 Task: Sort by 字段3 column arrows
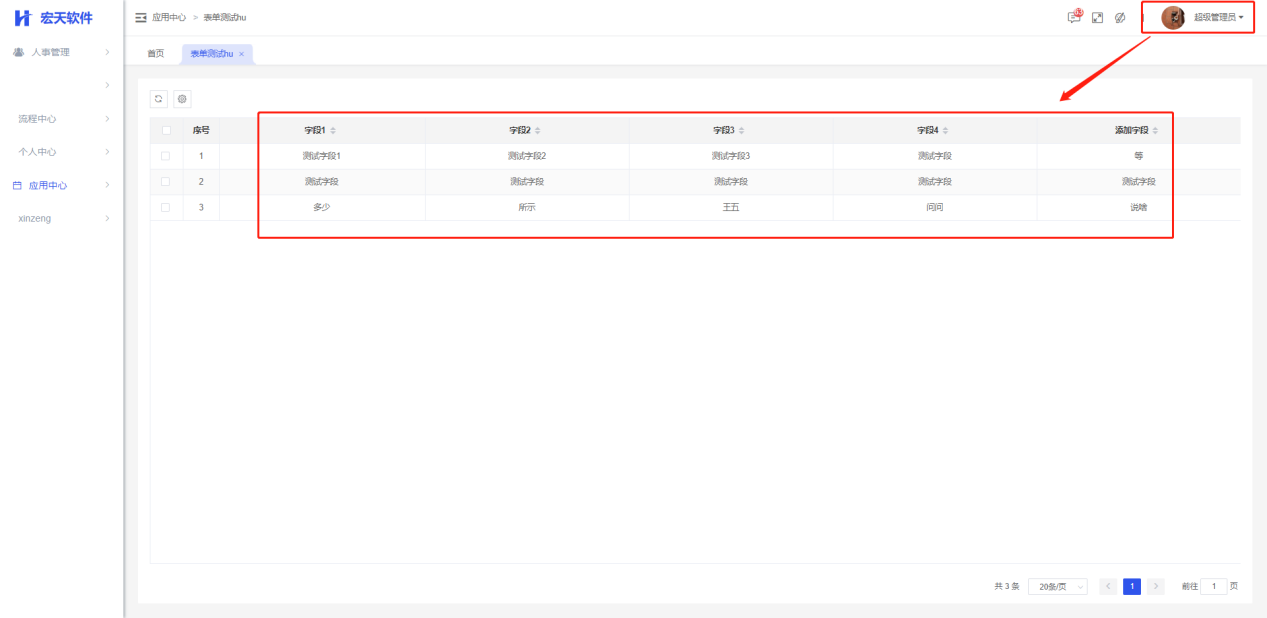tap(742, 131)
